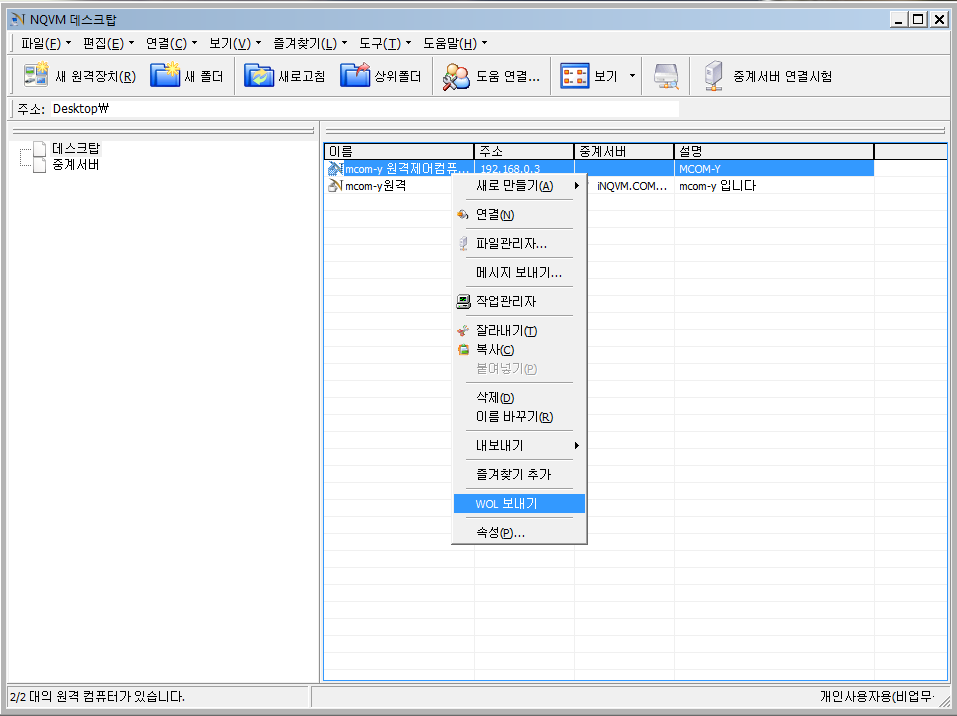Select 삭제(D) in context menu
This screenshot has height=716, width=957.
pos(519,398)
